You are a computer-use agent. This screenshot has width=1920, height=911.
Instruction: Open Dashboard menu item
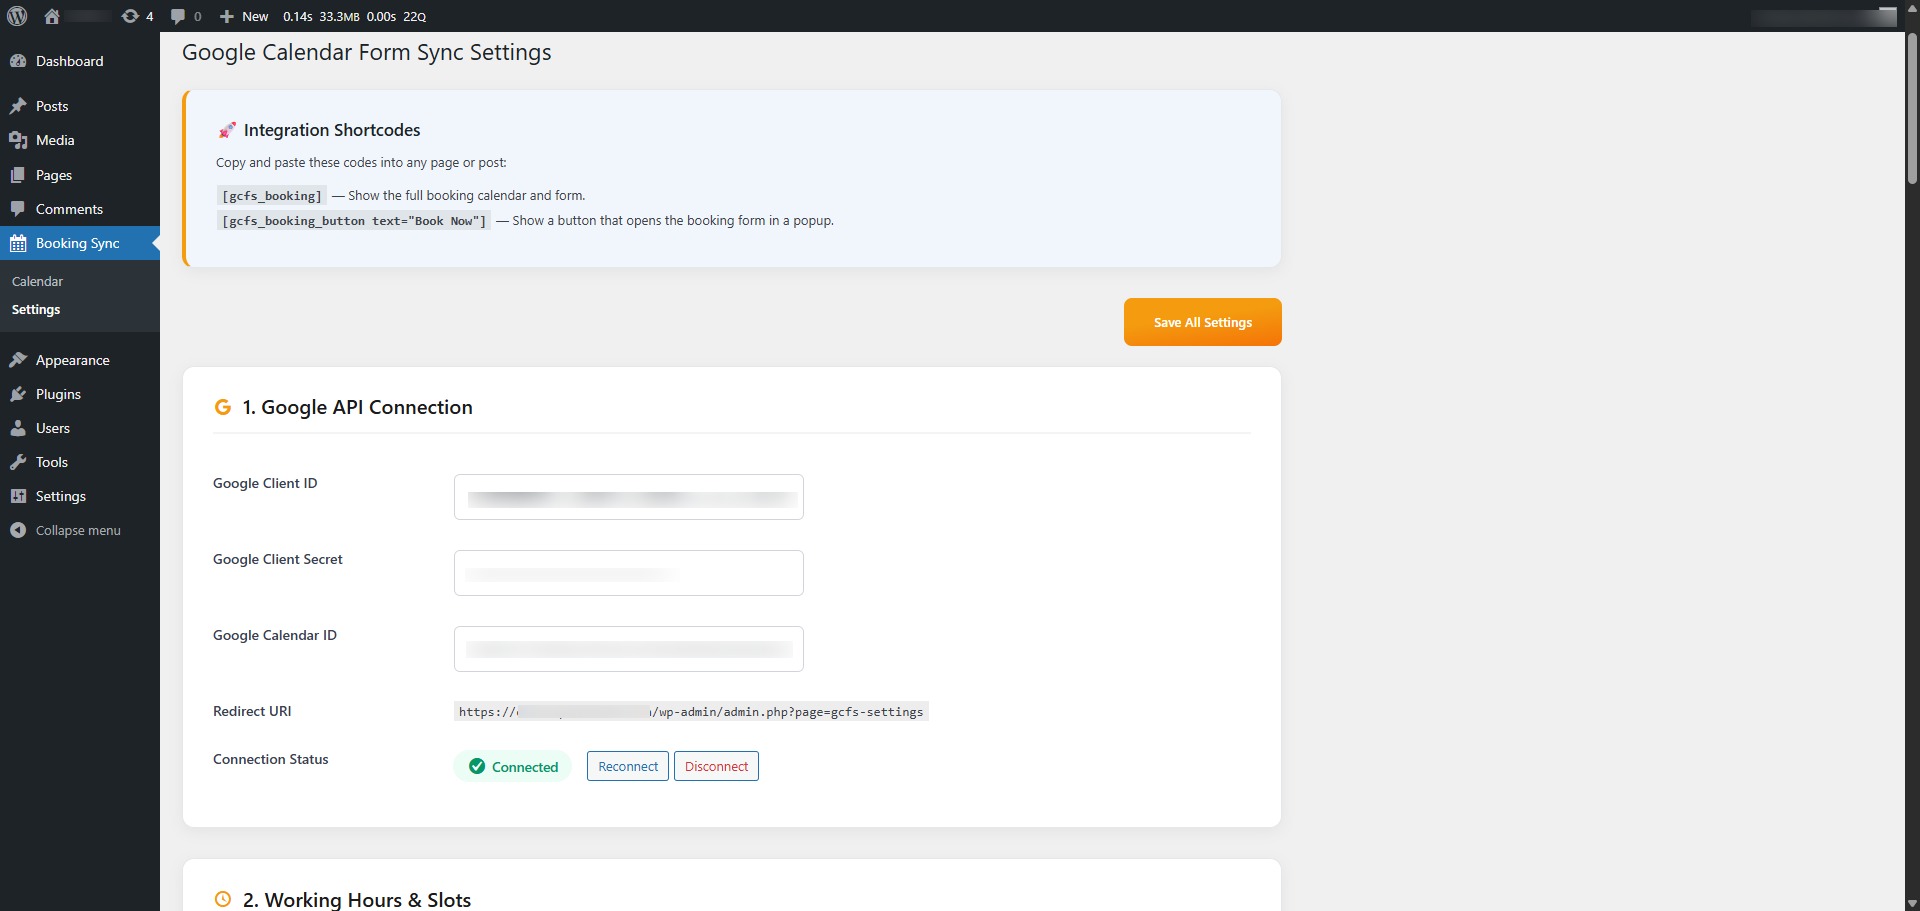(x=80, y=61)
